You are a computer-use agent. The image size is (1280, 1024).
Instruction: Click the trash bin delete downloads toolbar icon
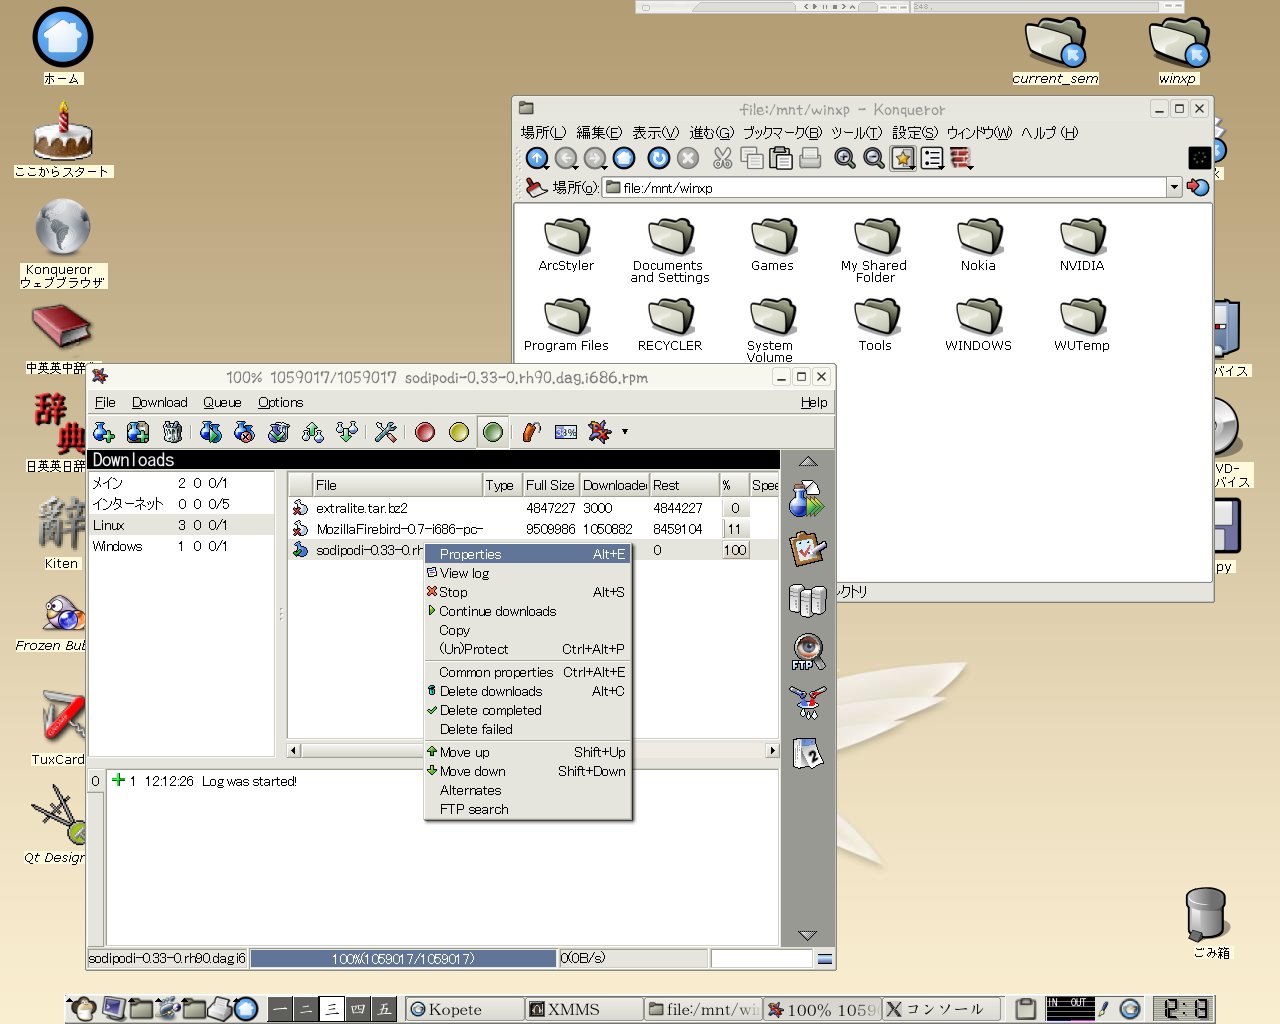(x=172, y=432)
